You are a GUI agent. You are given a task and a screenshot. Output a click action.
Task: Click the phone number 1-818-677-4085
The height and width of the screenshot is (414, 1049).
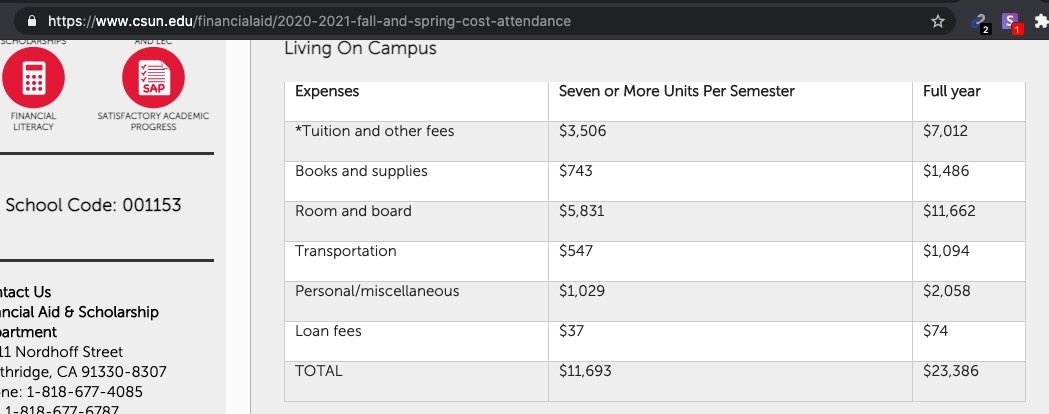[84, 391]
